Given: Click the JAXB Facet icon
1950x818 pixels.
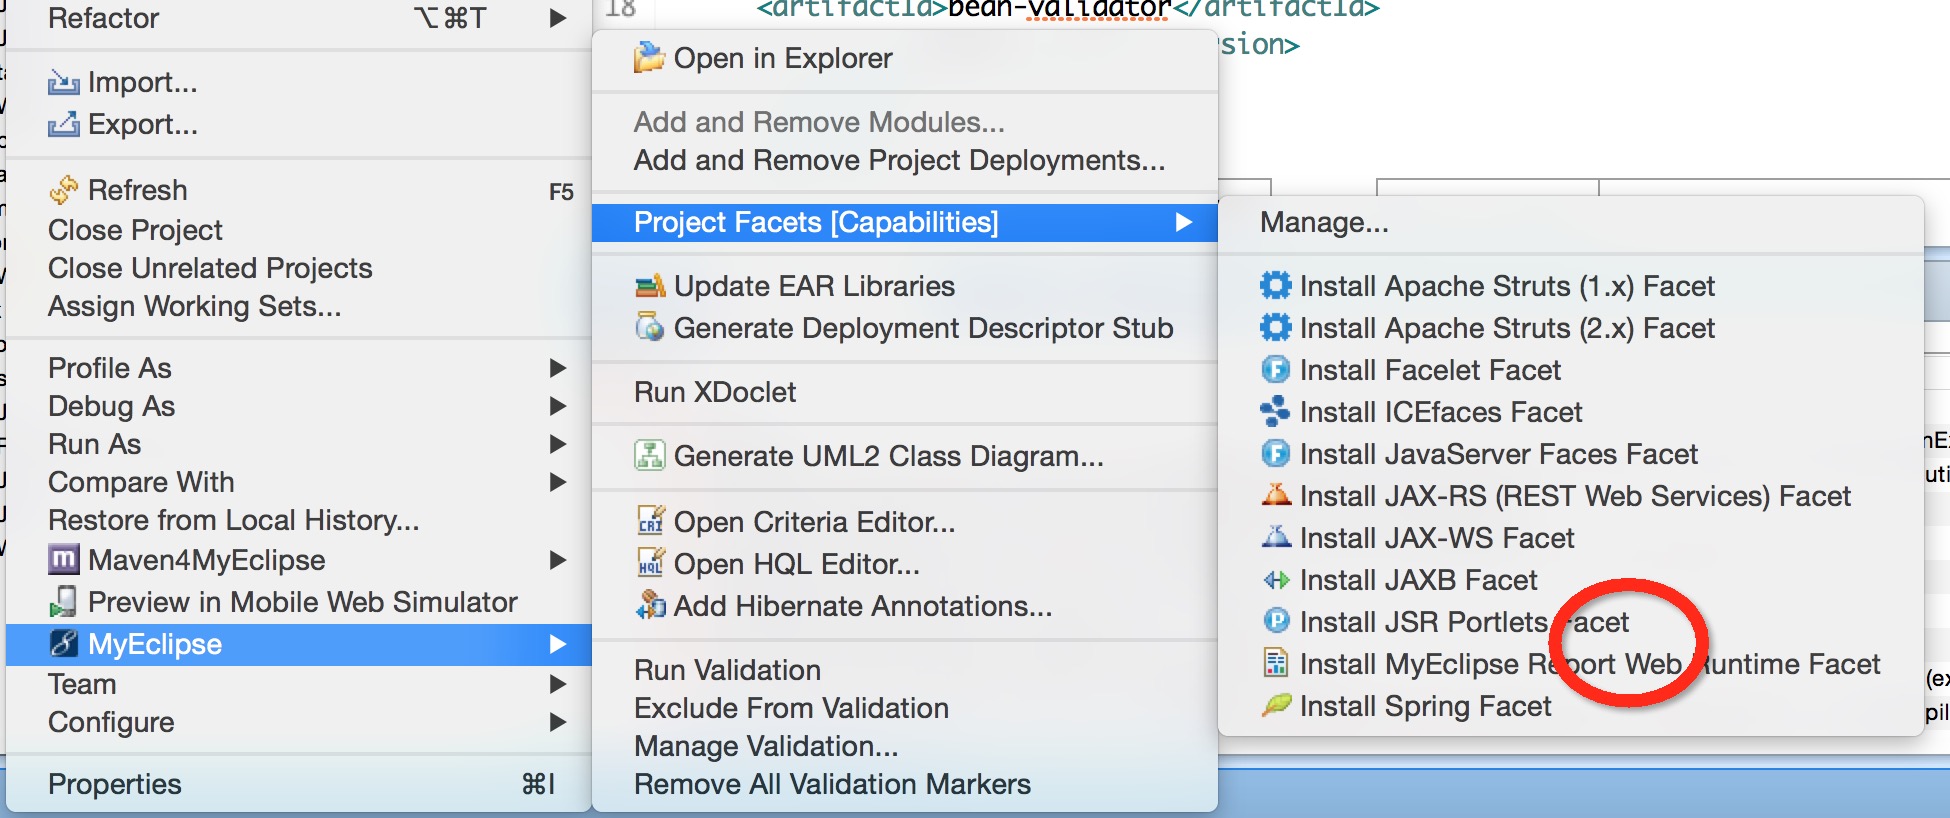Looking at the screenshot, I should [1275, 580].
